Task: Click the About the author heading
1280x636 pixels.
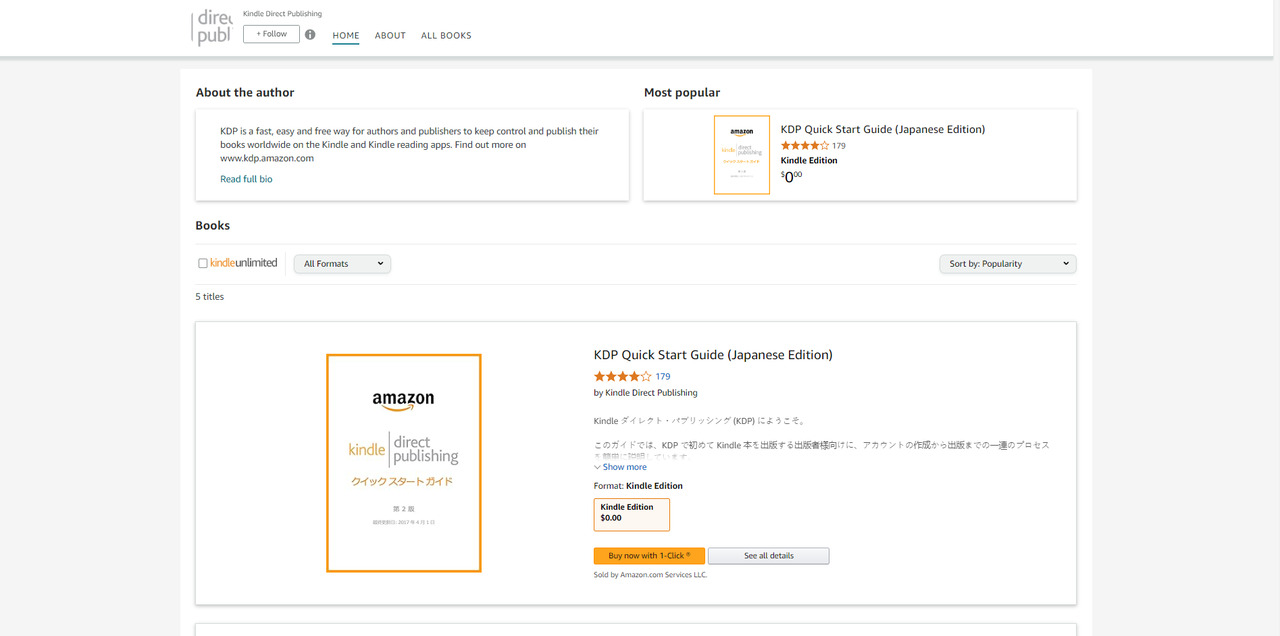Action: [x=245, y=93]
